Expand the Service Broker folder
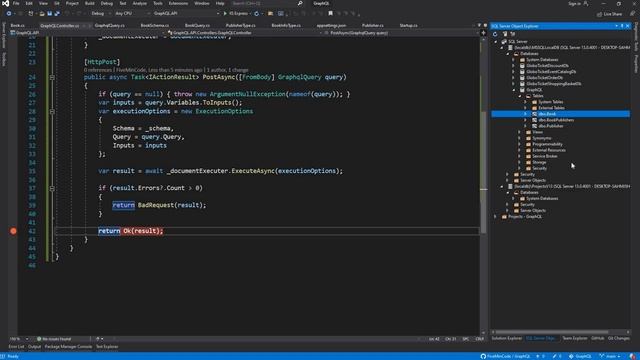Viewport: 640px width, 360px height. point(520,156)
